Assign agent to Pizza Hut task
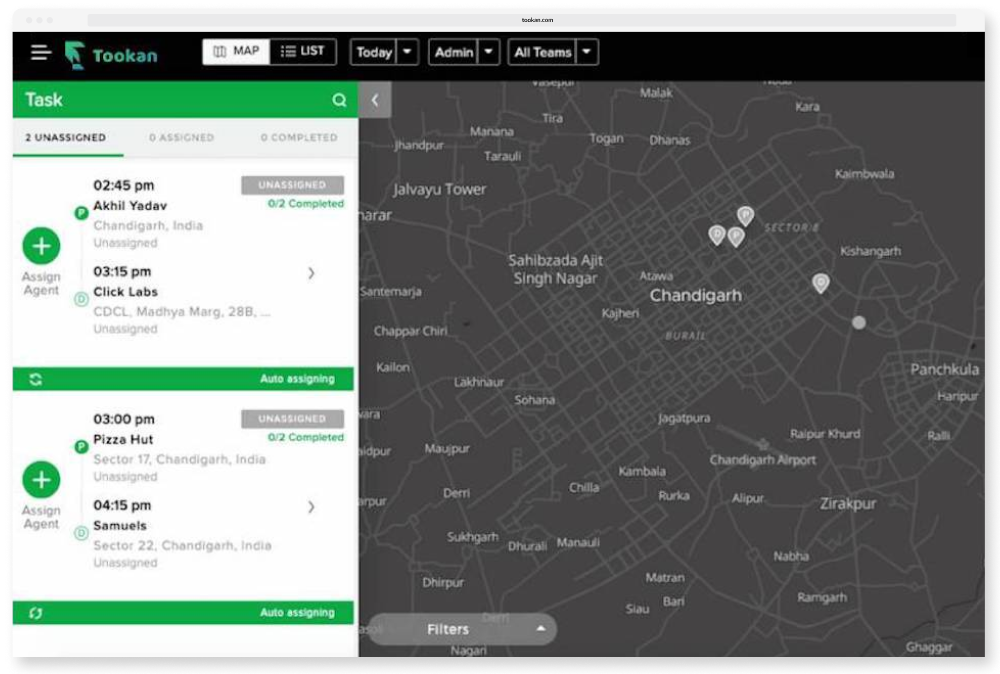This screenshot has height=674, width=1000. (41, 480)
